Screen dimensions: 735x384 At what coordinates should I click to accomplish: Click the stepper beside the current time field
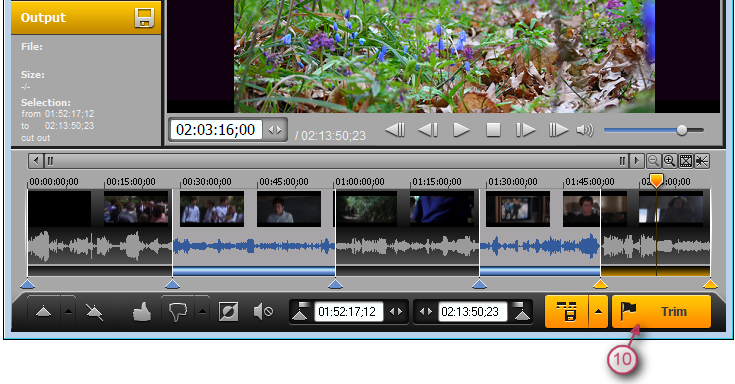275,130
